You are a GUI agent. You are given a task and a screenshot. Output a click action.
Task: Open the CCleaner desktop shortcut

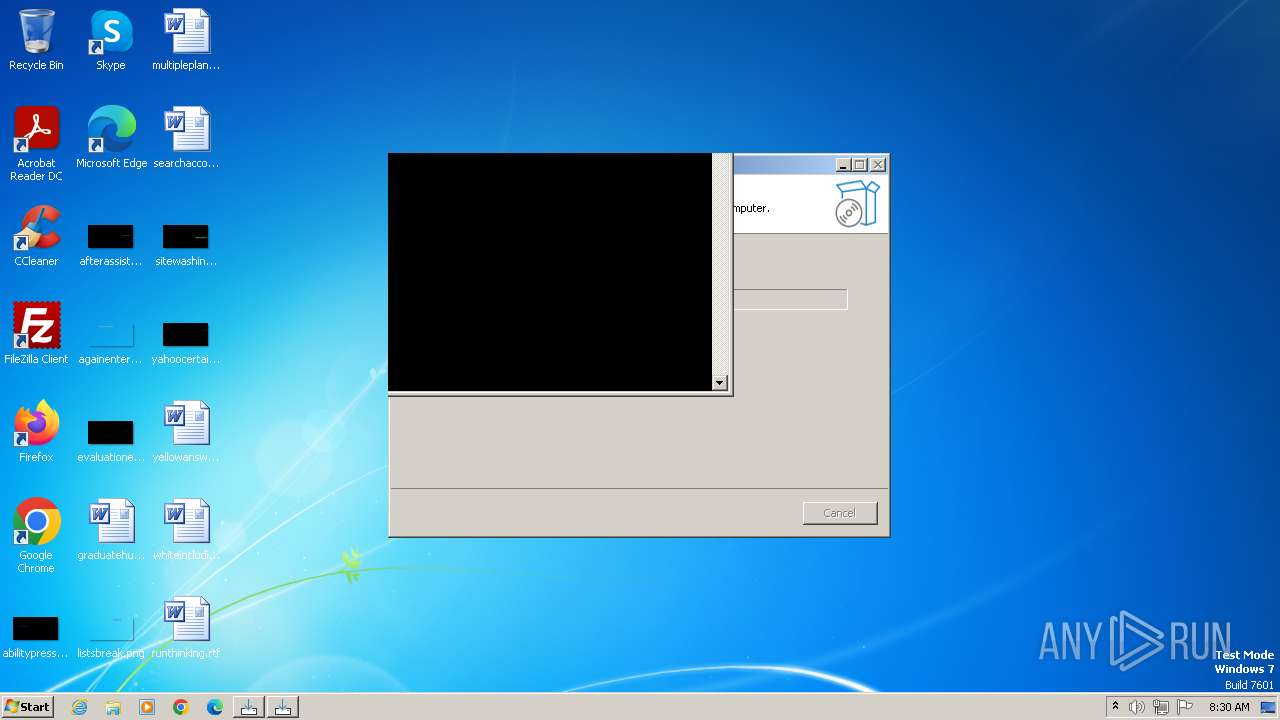(x=36, y=236)
